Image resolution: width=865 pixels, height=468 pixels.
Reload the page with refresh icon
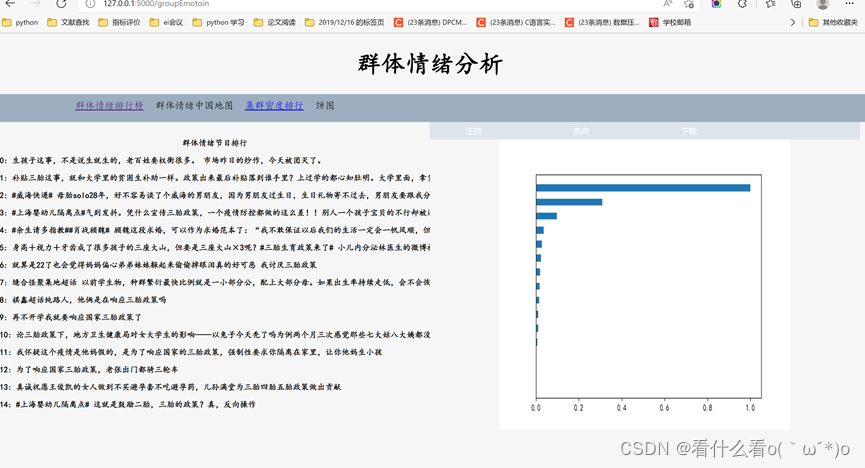point(61,4)
